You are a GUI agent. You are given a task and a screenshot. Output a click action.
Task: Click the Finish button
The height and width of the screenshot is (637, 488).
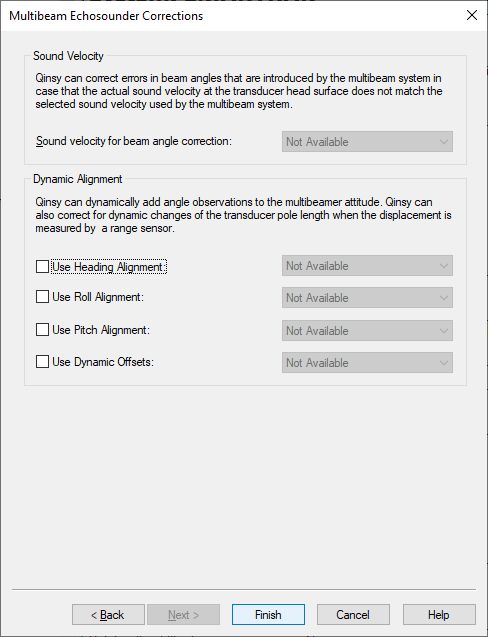[268, 615]
